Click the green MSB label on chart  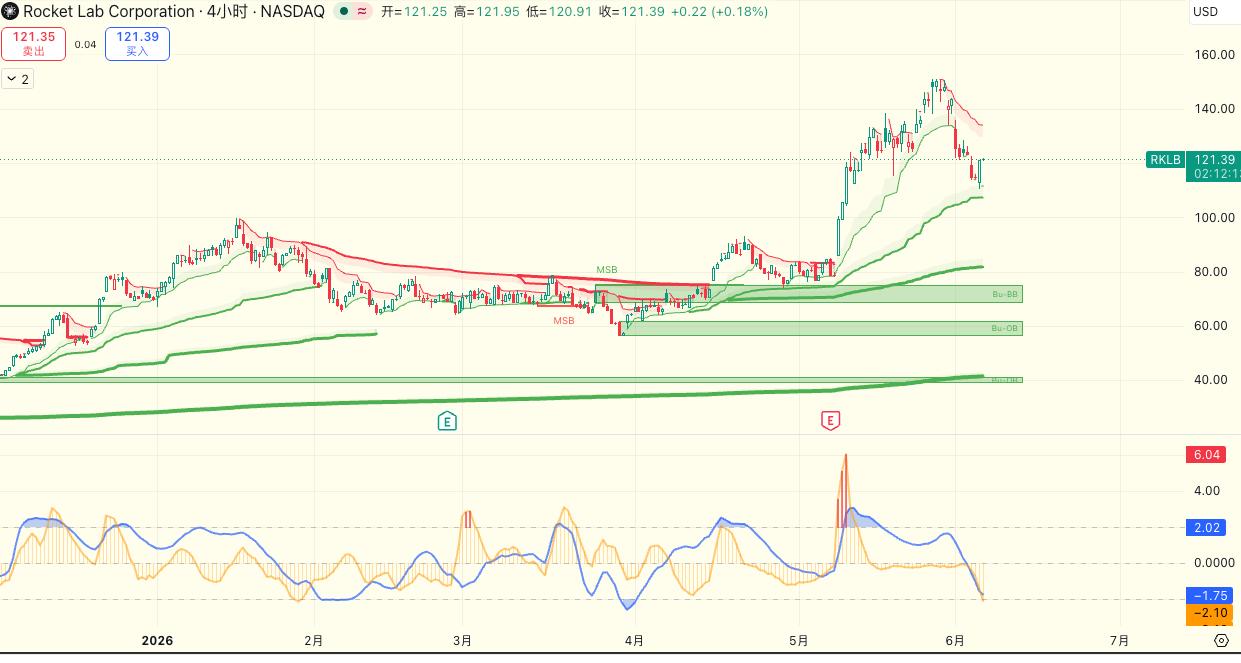(607, 270)
